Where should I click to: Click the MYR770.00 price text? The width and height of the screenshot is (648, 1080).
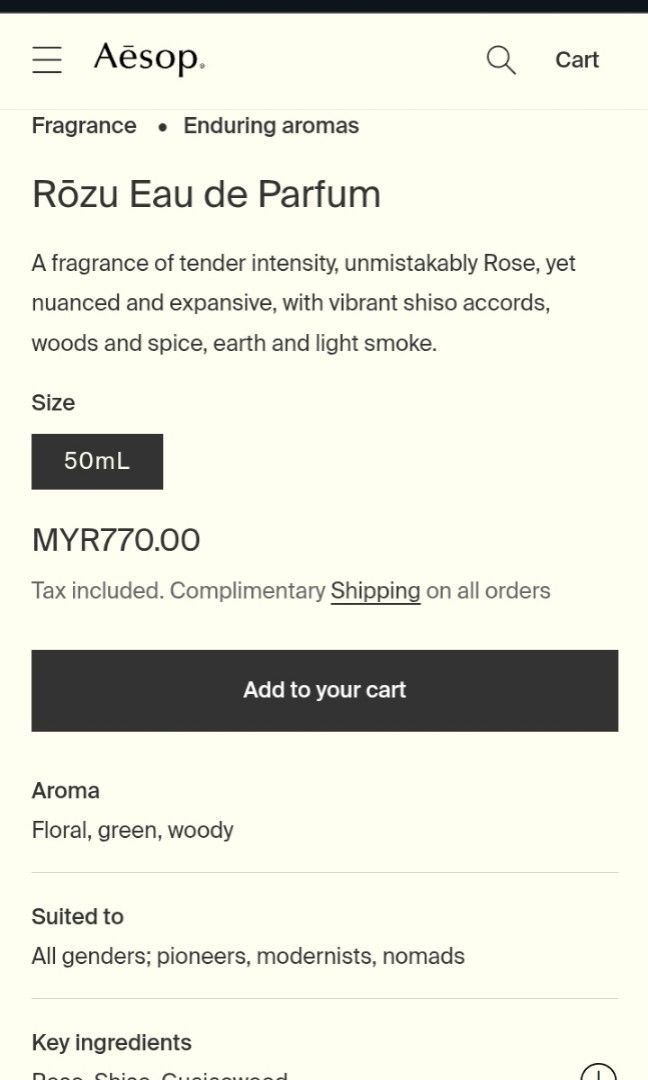(x=115, y=539)
